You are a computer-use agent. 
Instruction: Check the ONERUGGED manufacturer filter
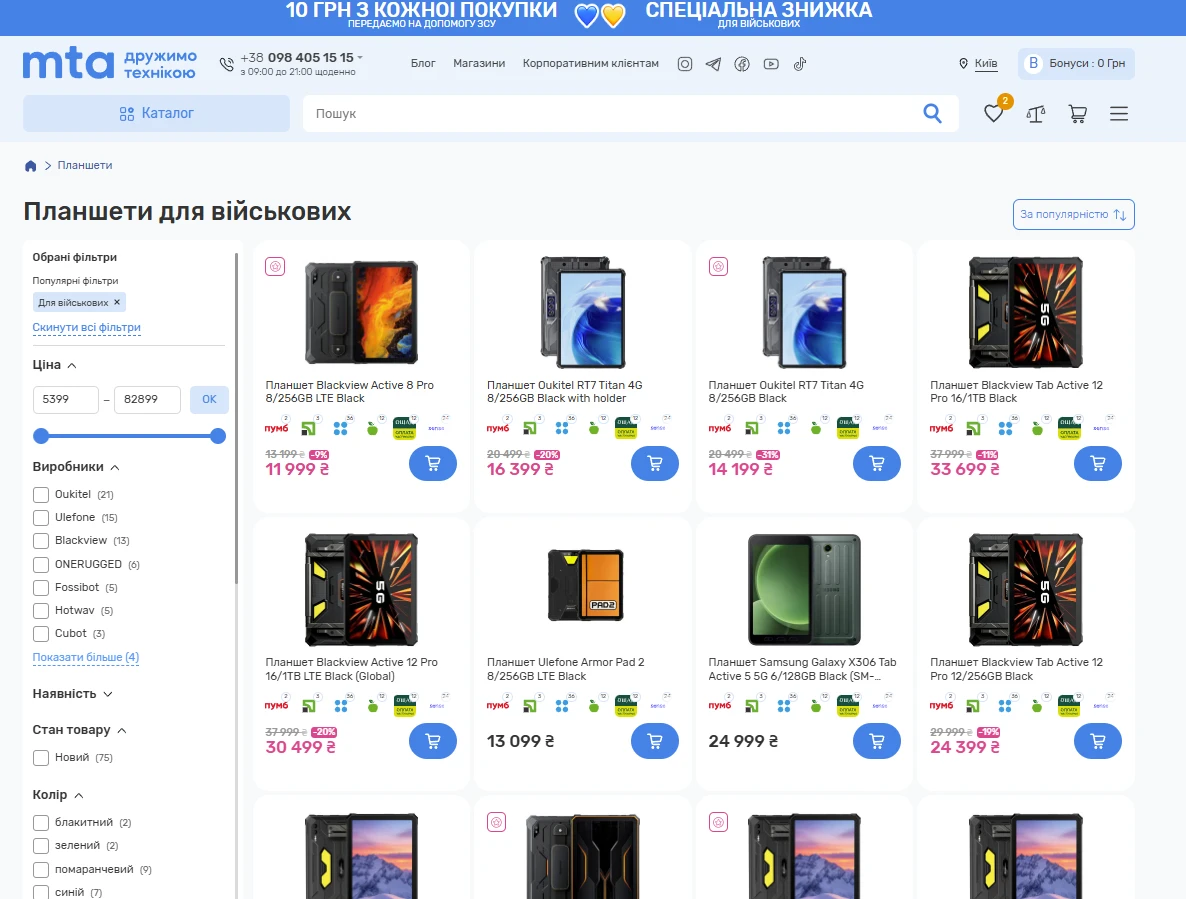click(x=41, y=565)
